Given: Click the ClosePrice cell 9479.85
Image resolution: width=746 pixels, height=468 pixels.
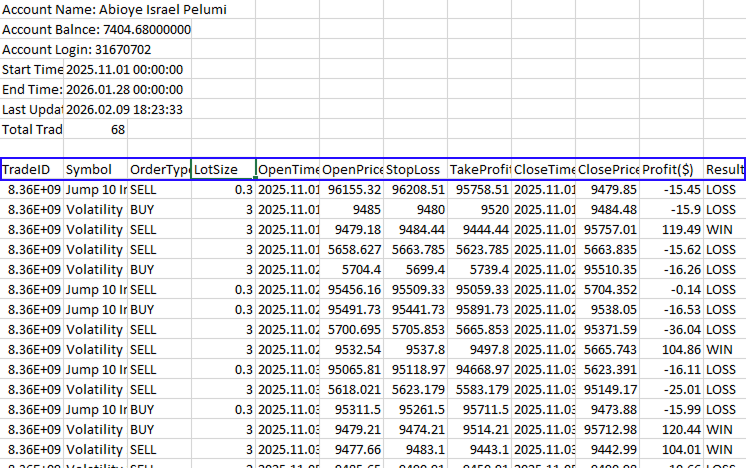Looking at the screenshot, I should click(x=607, y=189).
